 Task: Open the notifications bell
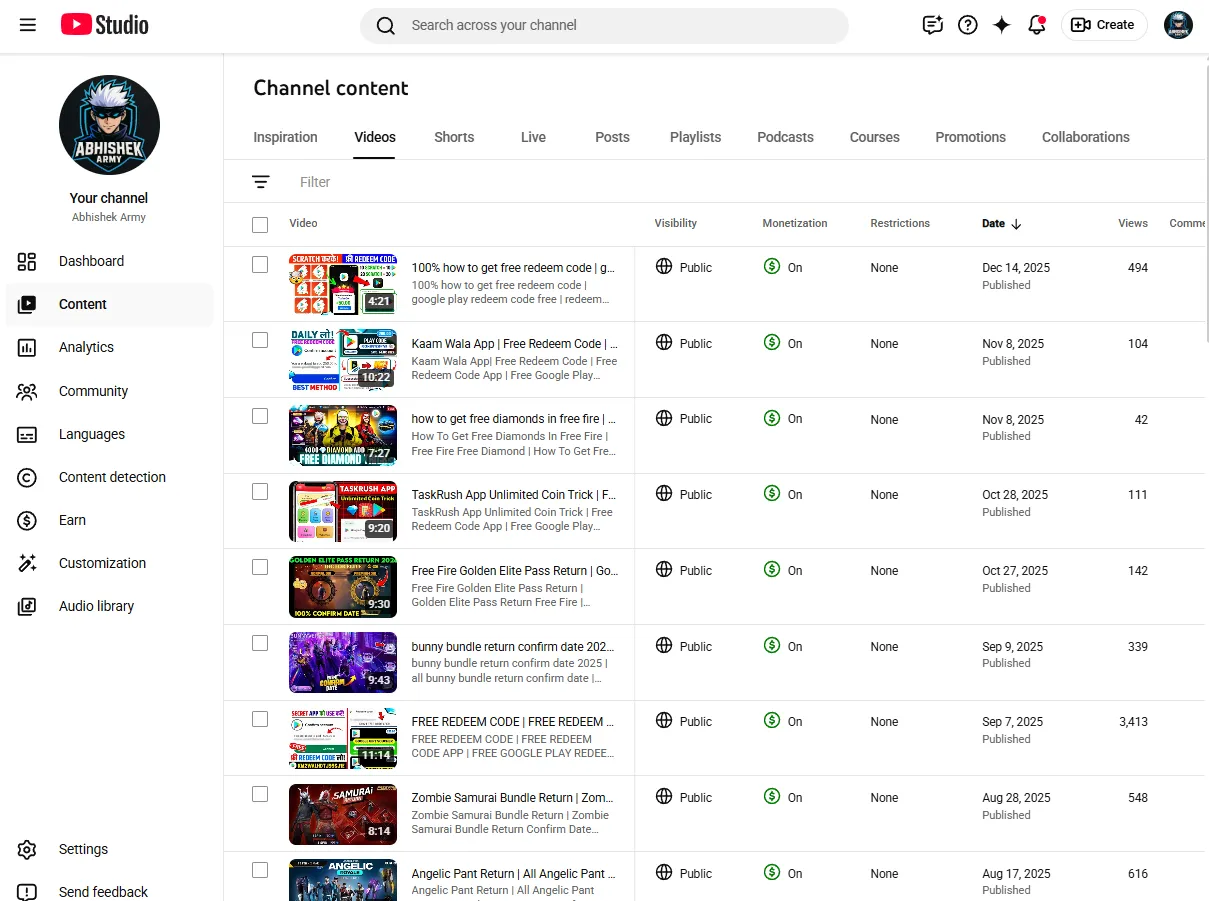pyautogui.click(x=1037, y=25)
